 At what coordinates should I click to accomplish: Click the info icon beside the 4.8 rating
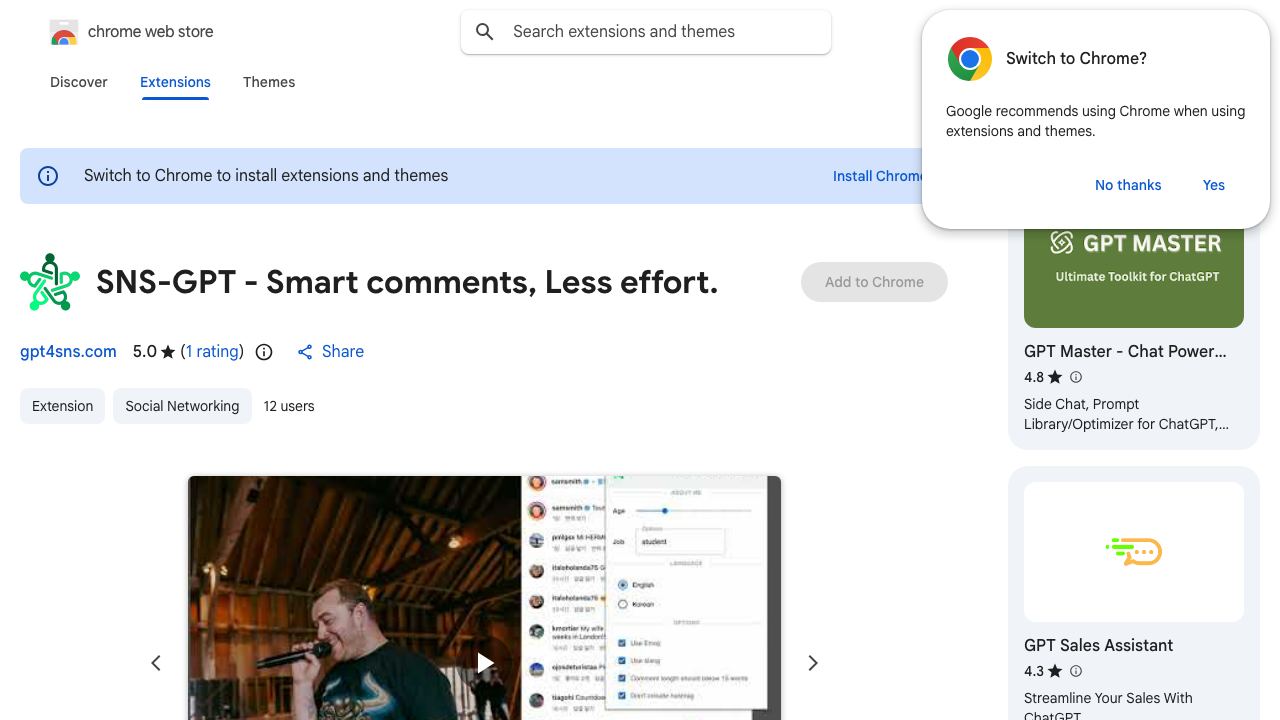tap(1076, 377)
